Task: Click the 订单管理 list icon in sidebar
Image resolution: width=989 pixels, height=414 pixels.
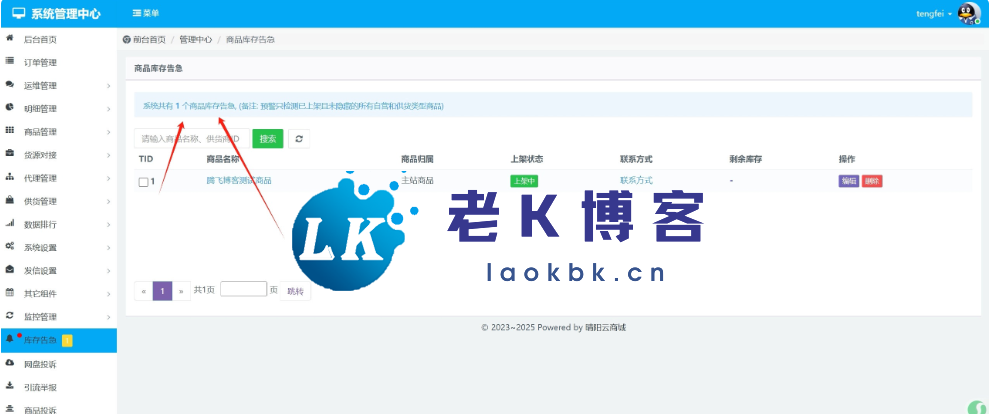Action: coord(10,62)
